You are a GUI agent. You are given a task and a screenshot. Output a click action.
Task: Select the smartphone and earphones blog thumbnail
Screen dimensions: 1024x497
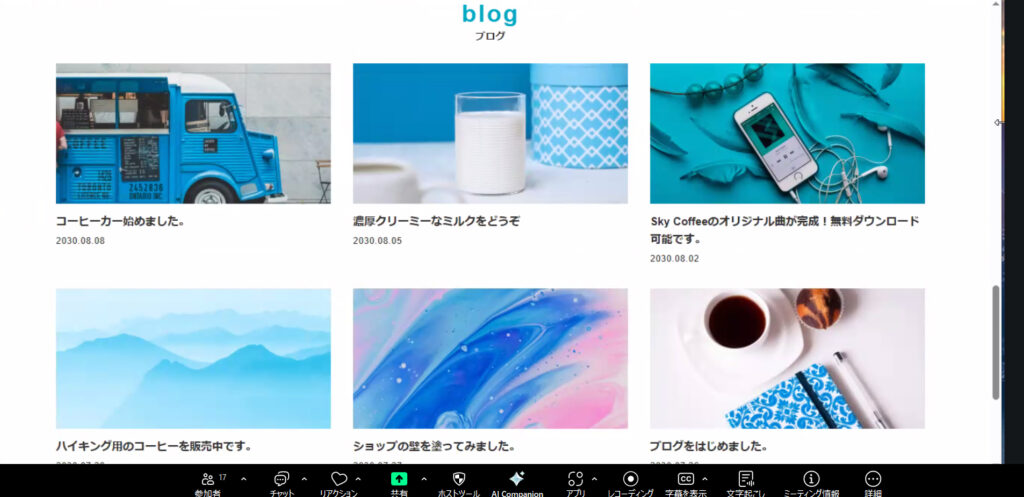click(787, 133)
